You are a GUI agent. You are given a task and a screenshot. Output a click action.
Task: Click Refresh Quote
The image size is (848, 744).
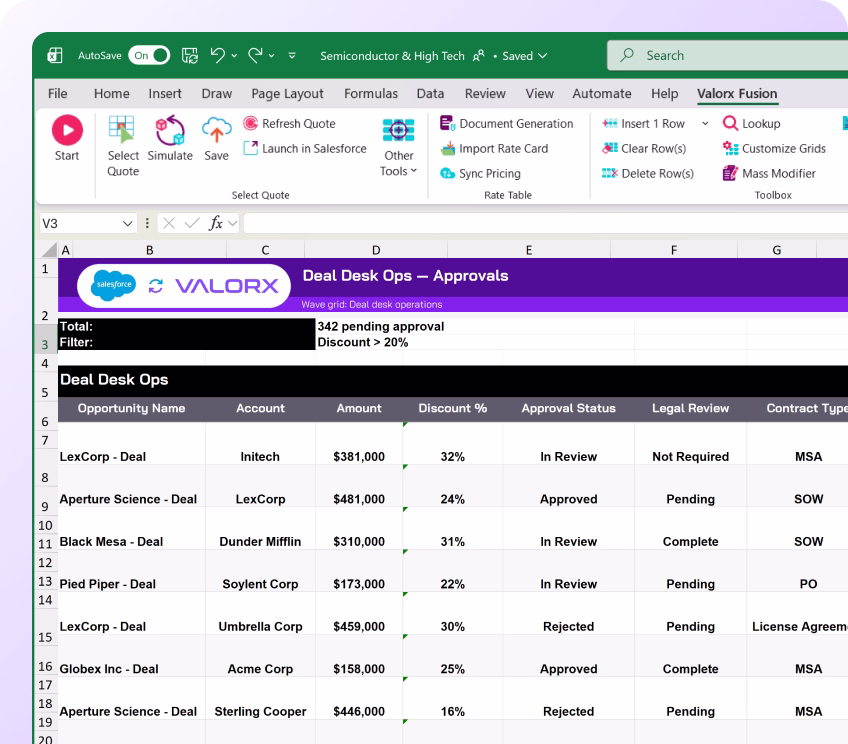[289, 123]
